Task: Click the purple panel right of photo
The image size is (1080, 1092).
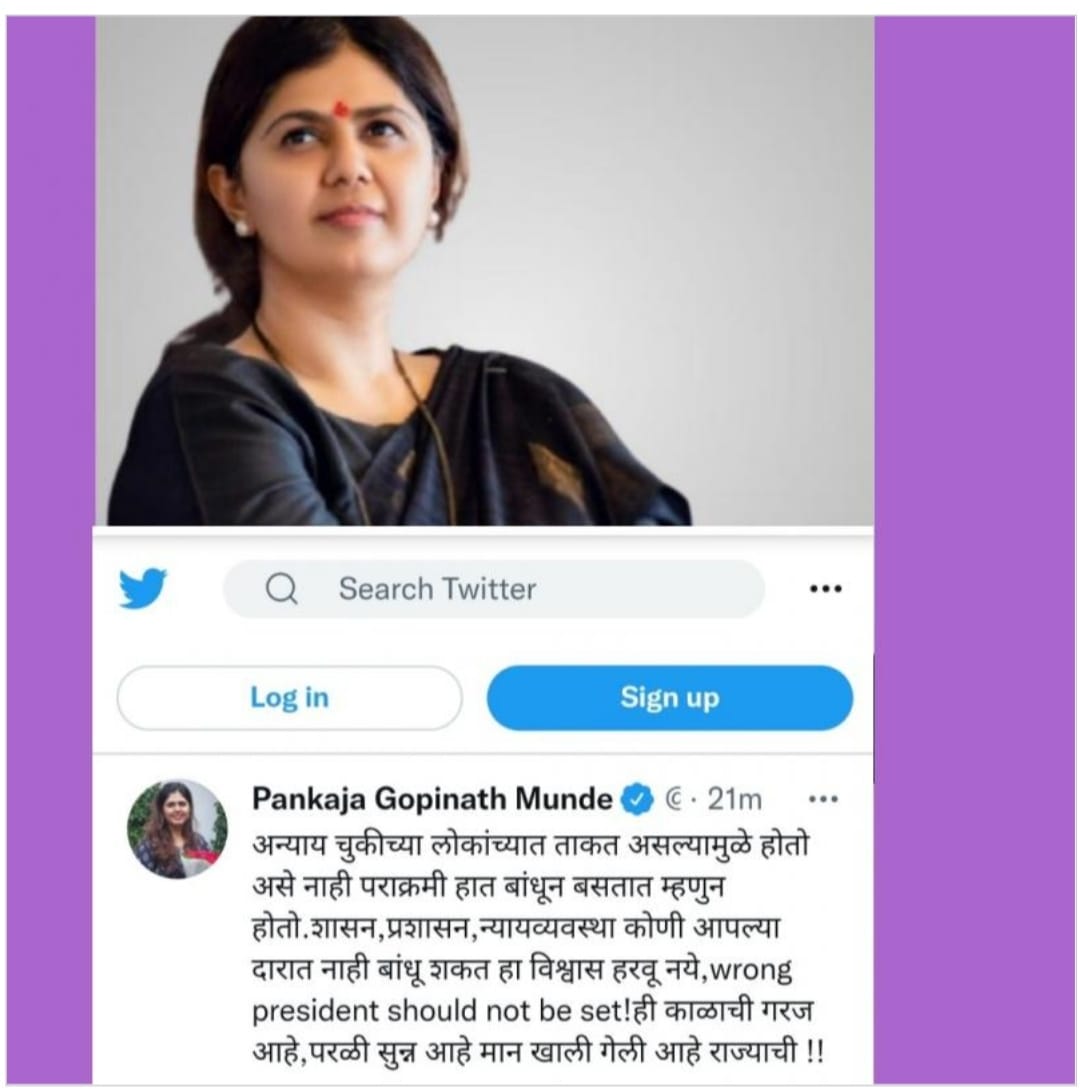Action: click(974, 550)
